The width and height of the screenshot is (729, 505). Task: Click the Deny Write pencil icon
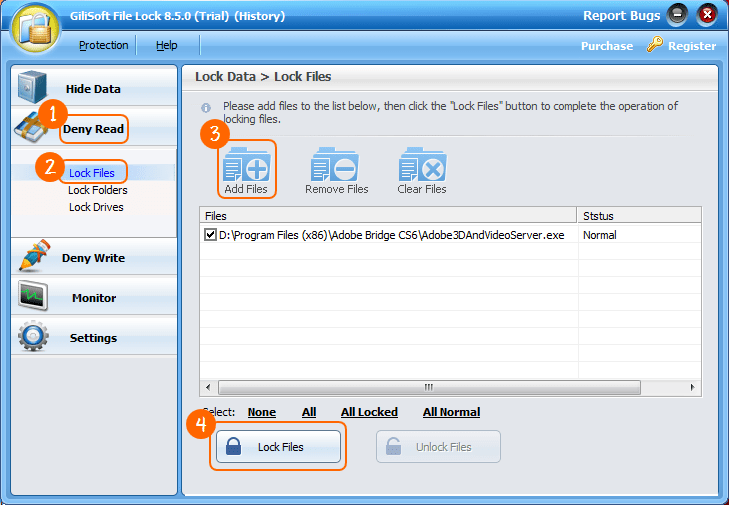pyautogui.click(x=34, y=255)
